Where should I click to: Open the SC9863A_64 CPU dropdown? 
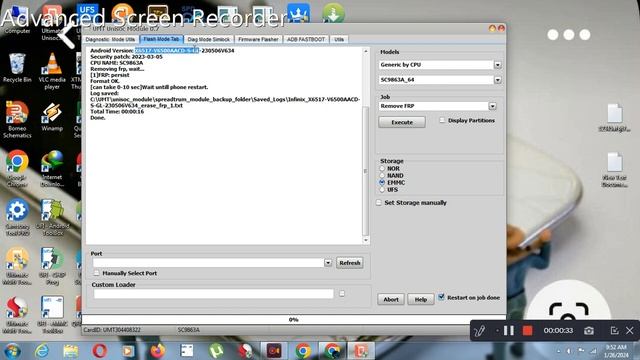click(498, 80)
